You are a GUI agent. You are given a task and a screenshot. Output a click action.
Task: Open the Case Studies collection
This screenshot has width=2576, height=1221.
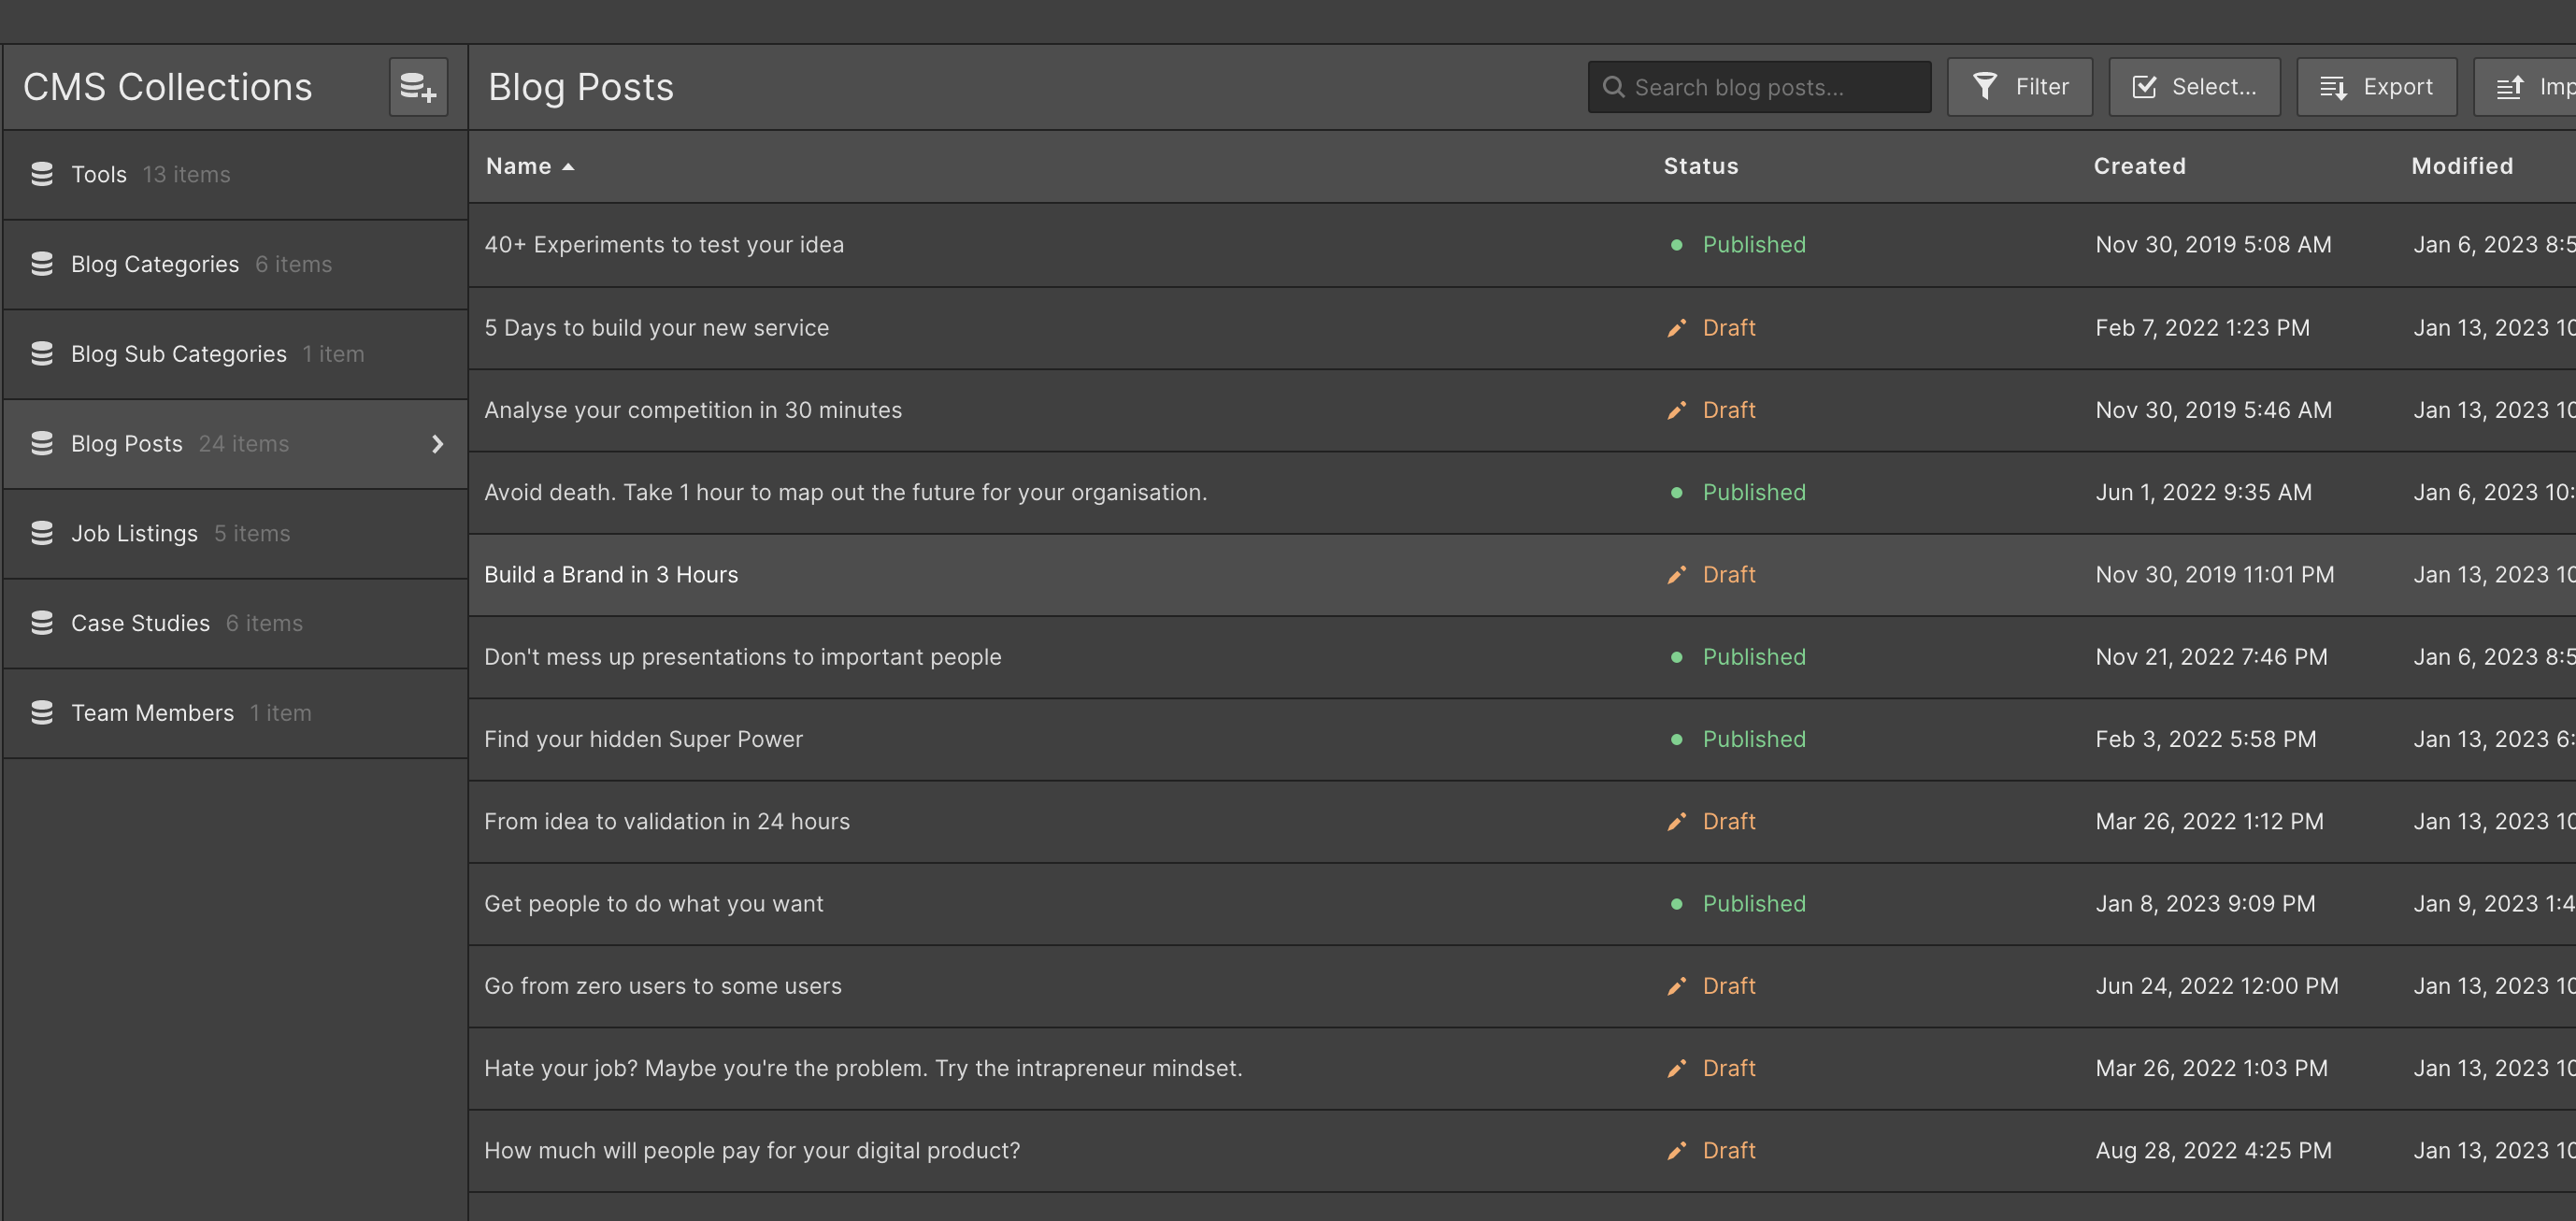click(x=235, y=624)
